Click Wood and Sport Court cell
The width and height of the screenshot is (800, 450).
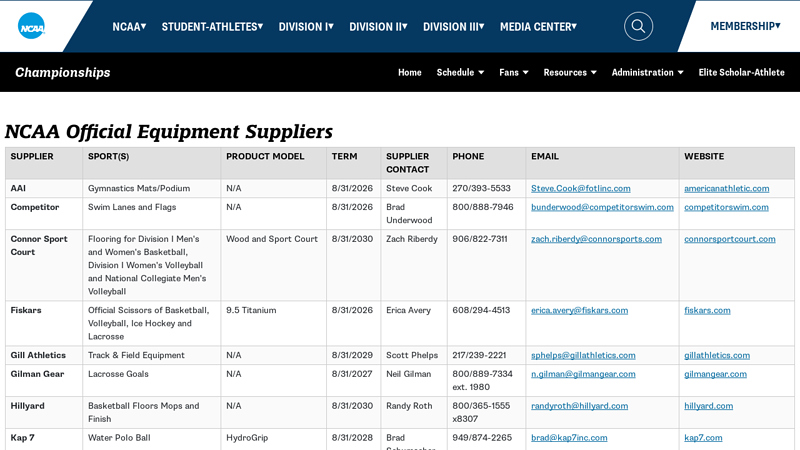(273, 265)
